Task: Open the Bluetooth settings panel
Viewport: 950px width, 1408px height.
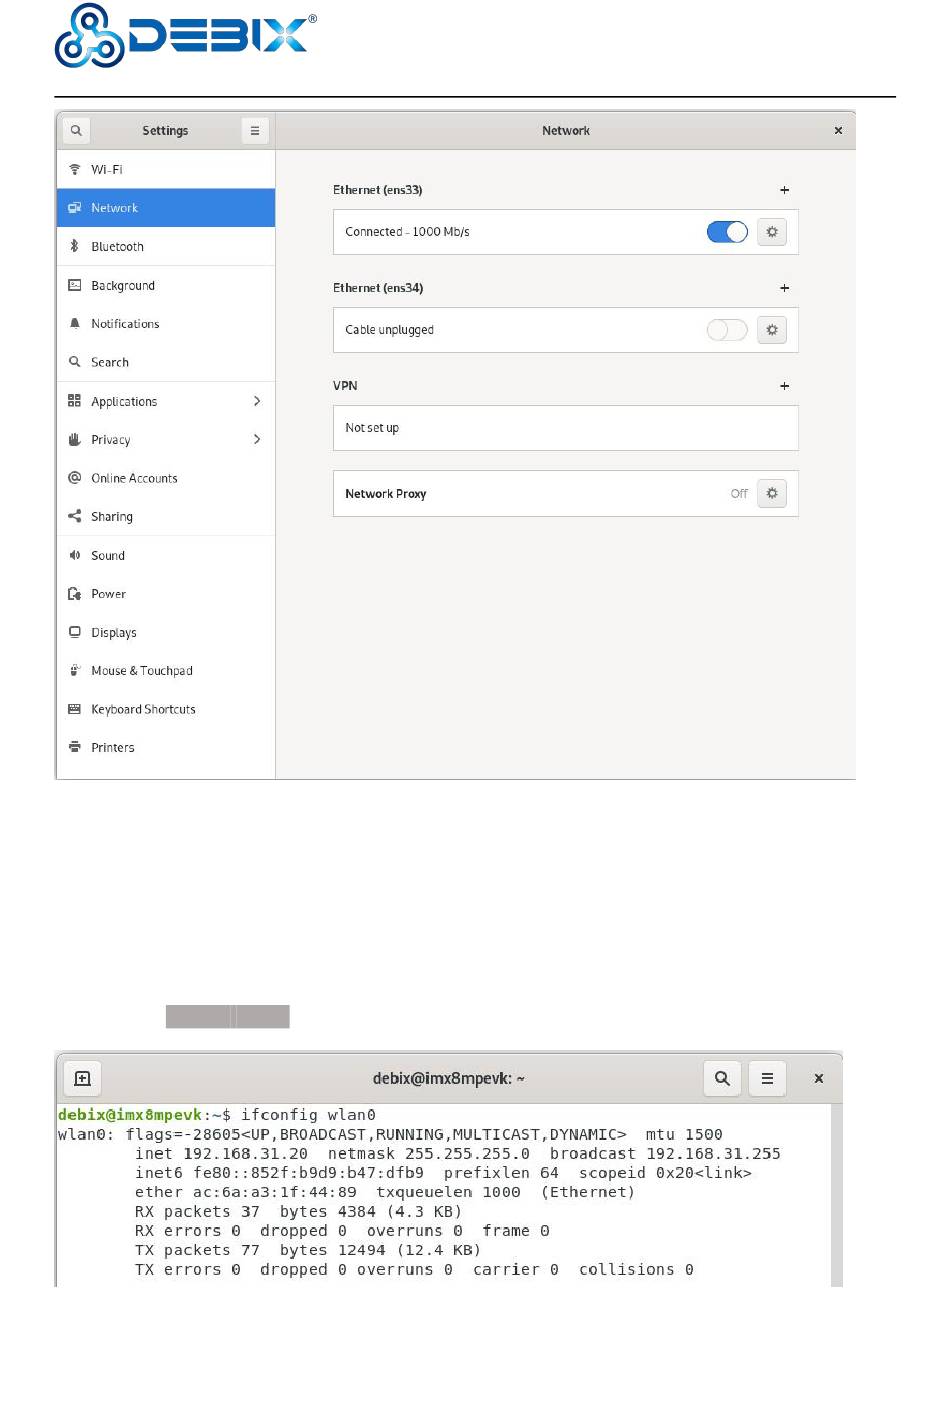Action: [166, 246]
